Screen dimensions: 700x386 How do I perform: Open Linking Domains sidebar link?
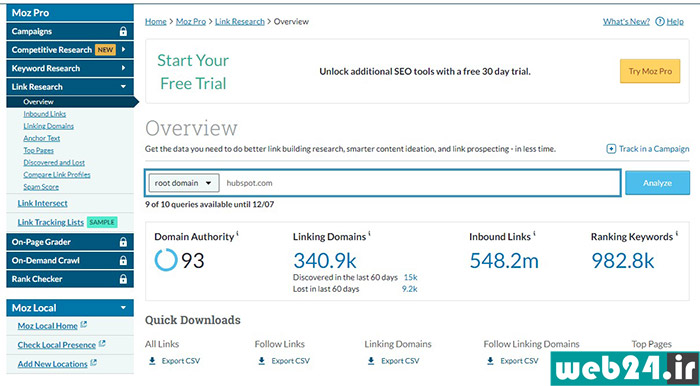(x=49, y=126)
